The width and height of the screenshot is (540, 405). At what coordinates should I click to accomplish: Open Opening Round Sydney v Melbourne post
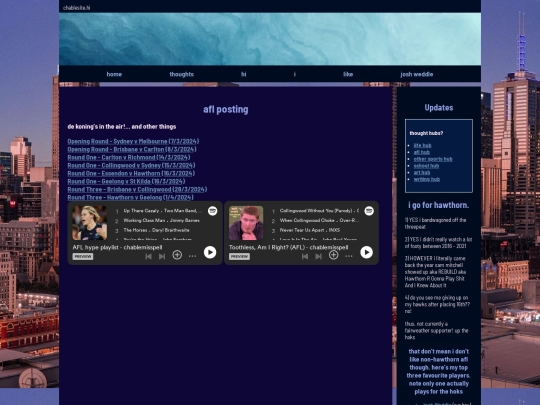click(133, 141)
